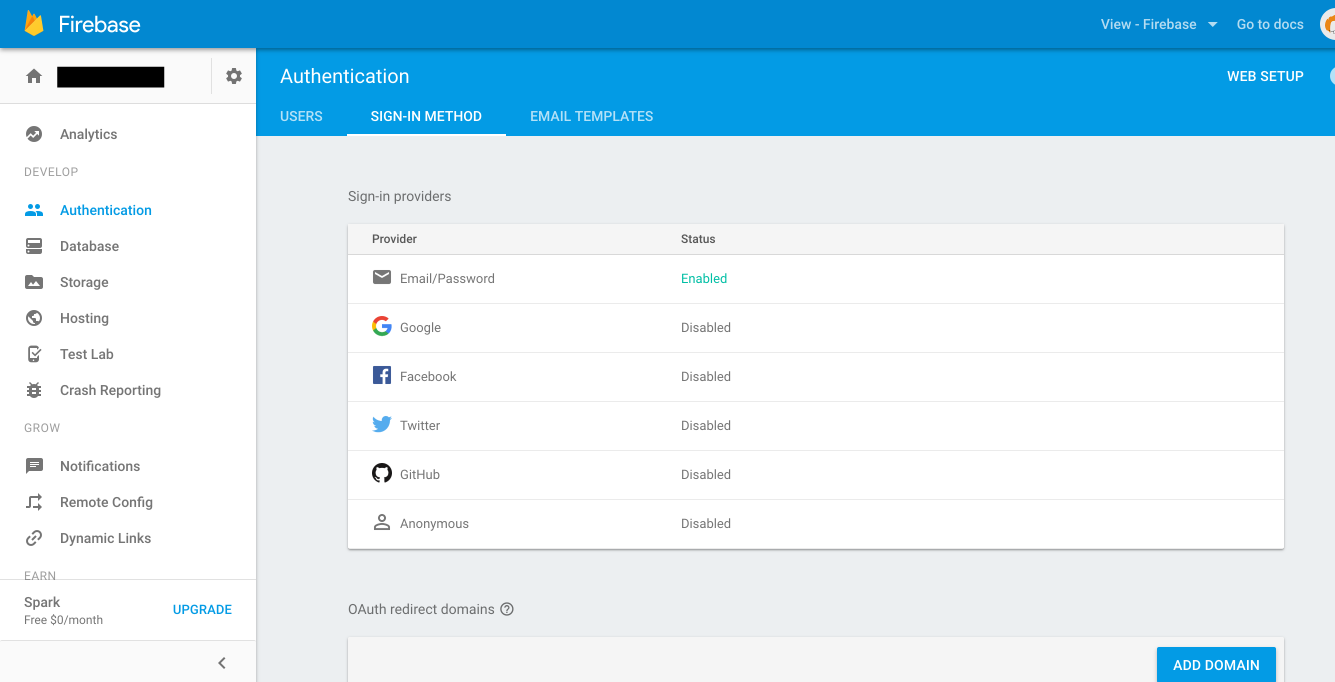The height and width of the screenshot is (682, 1335).
Task: Click the Facebook logo icon
Action: (382, 375)
